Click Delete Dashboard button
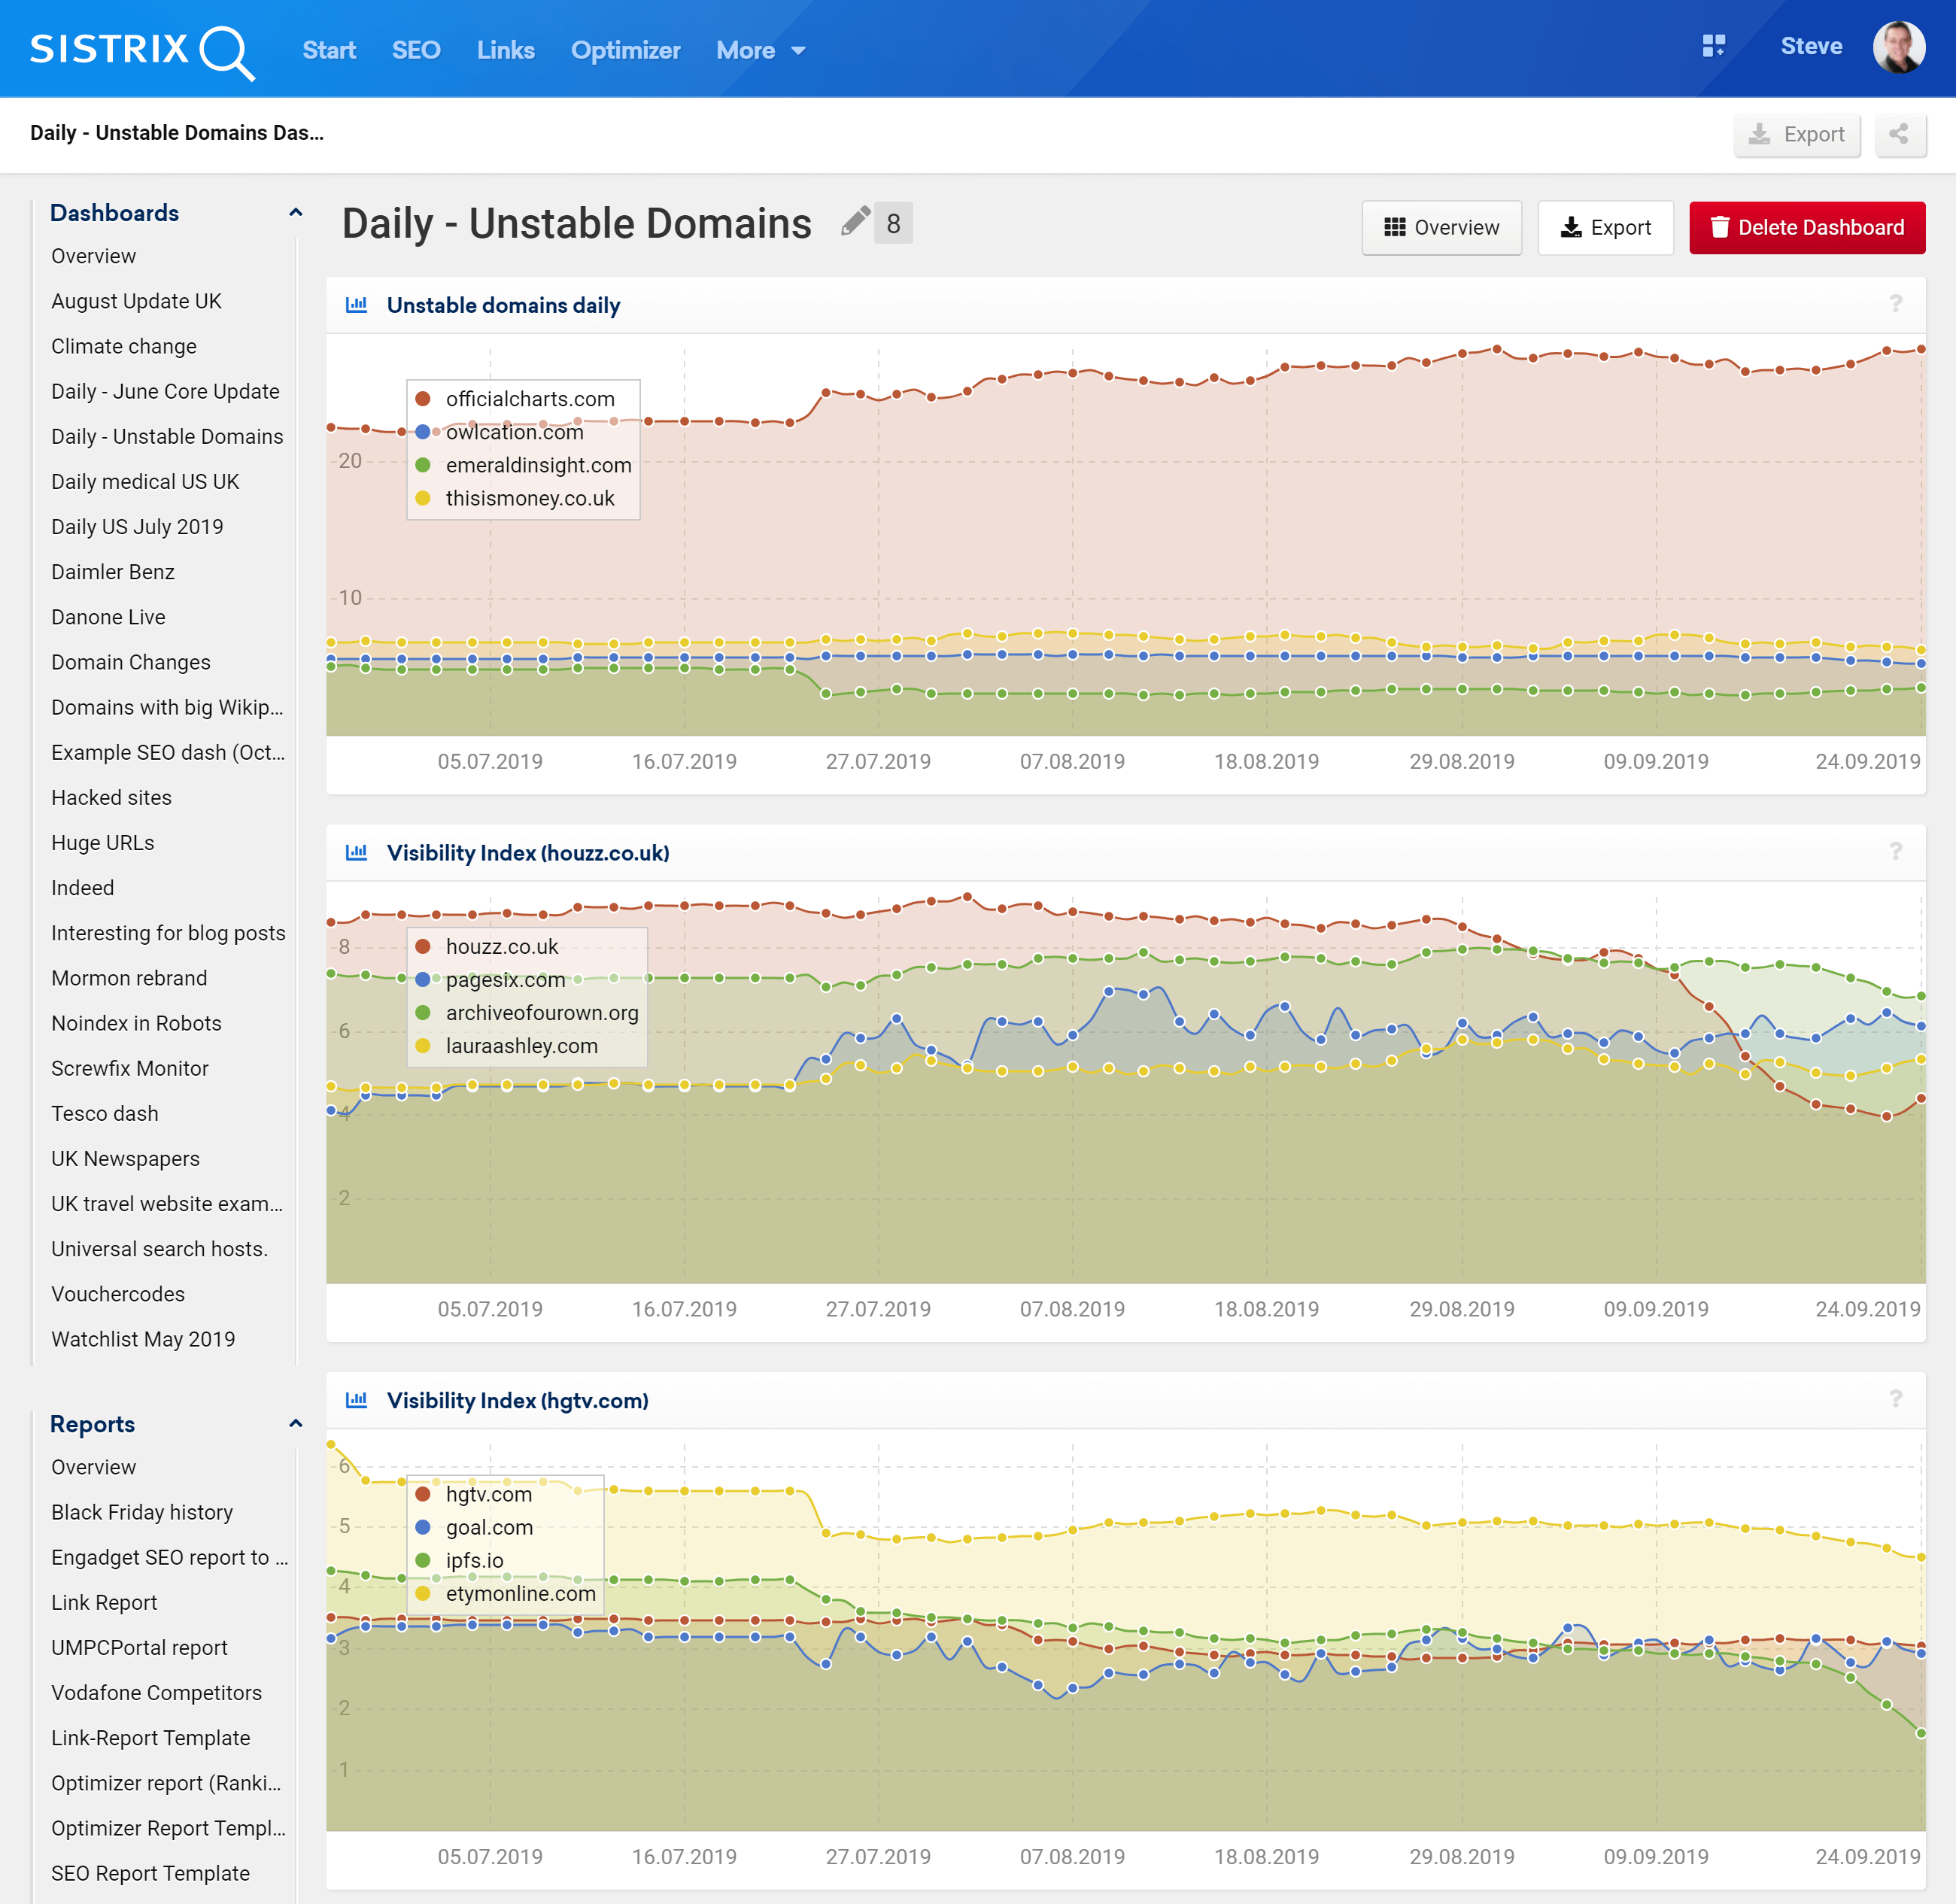The height and width of the screenshot is (1904, 1956). click(1806, 227)
